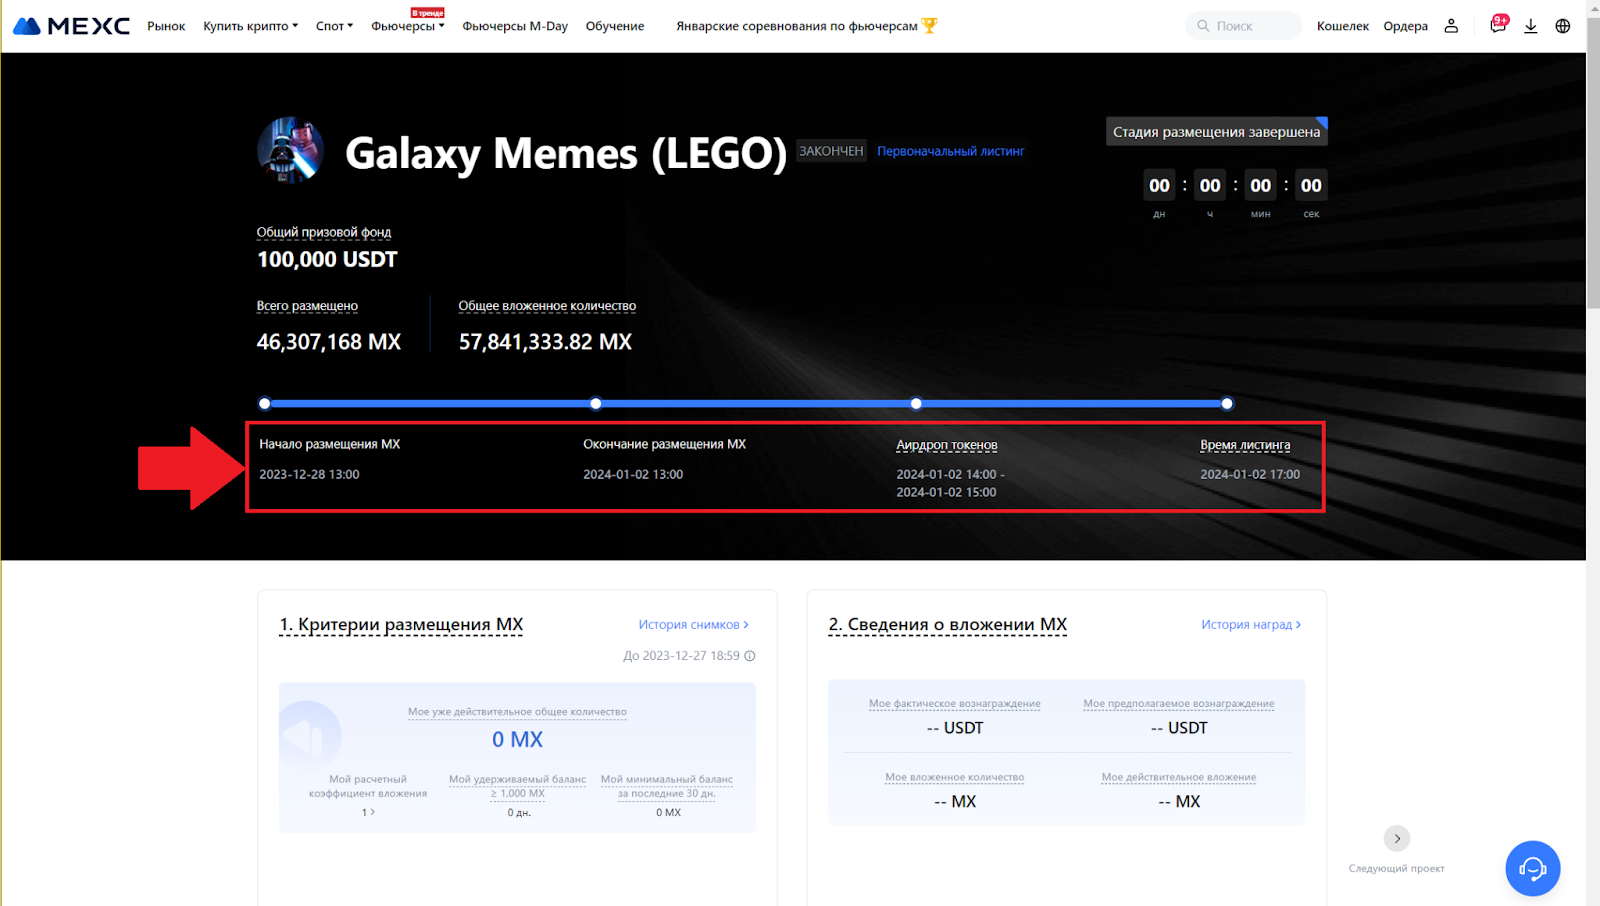Click the last timeline marker for Время листинга
Screen dimensions: 1600x906
[1227, 404]
